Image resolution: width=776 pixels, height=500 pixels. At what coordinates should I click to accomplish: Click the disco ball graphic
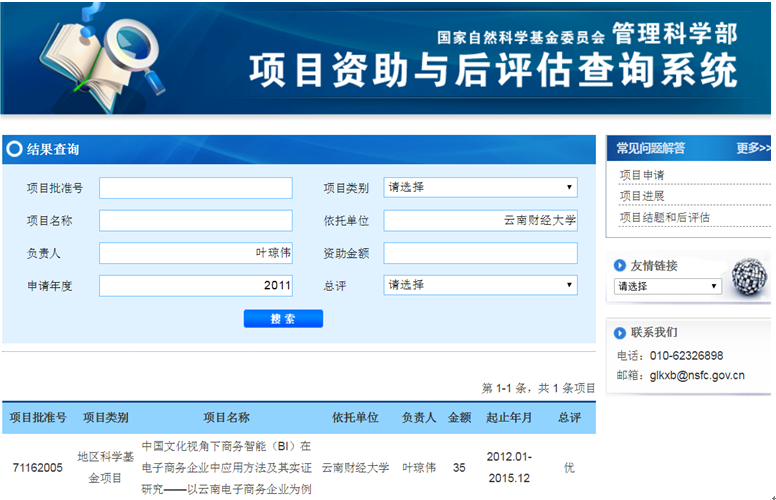point(750,277)
